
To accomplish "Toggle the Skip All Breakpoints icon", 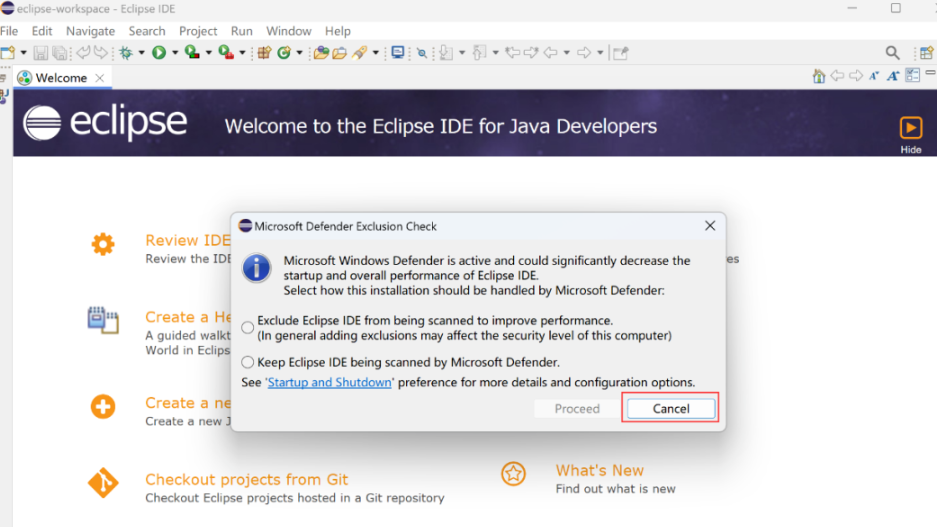I will [x=422, y=53].
